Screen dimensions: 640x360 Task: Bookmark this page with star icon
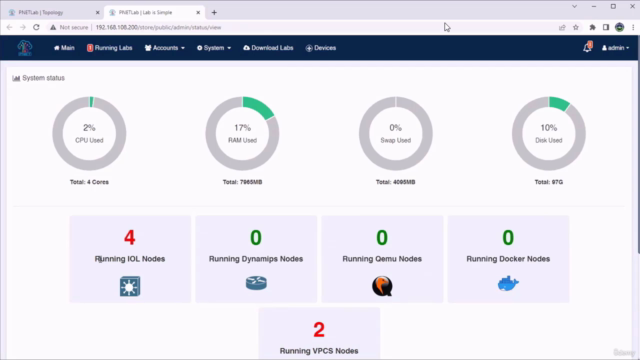click(x=576, y=27)
